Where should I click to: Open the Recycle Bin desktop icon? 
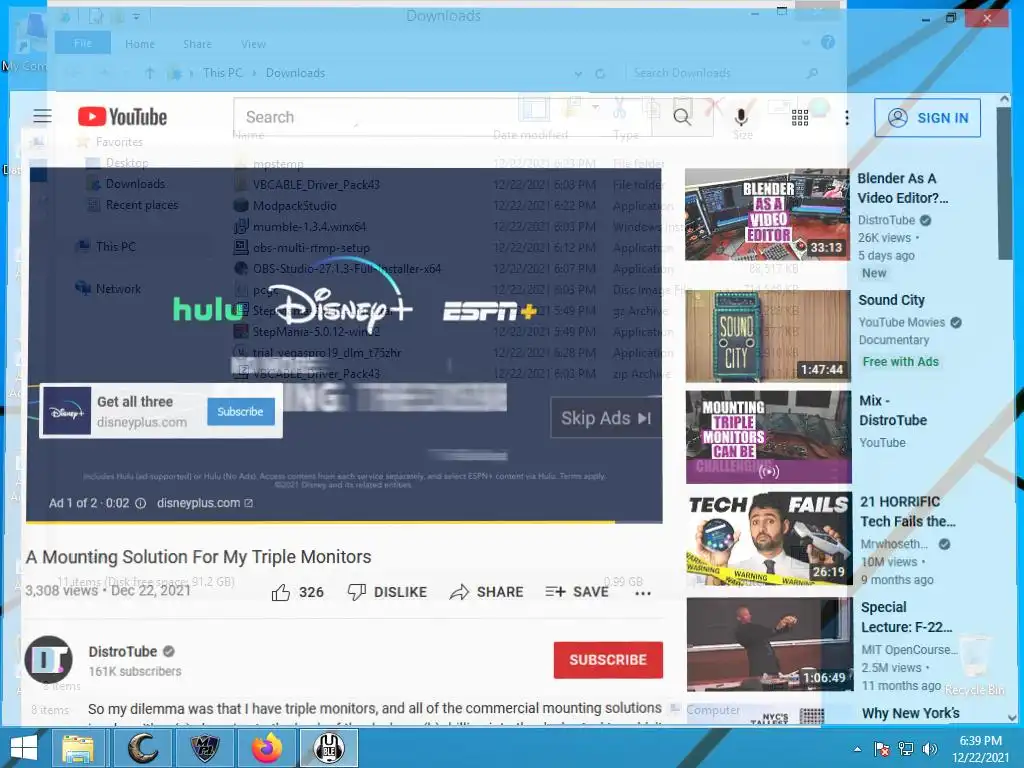coord(974,666)
